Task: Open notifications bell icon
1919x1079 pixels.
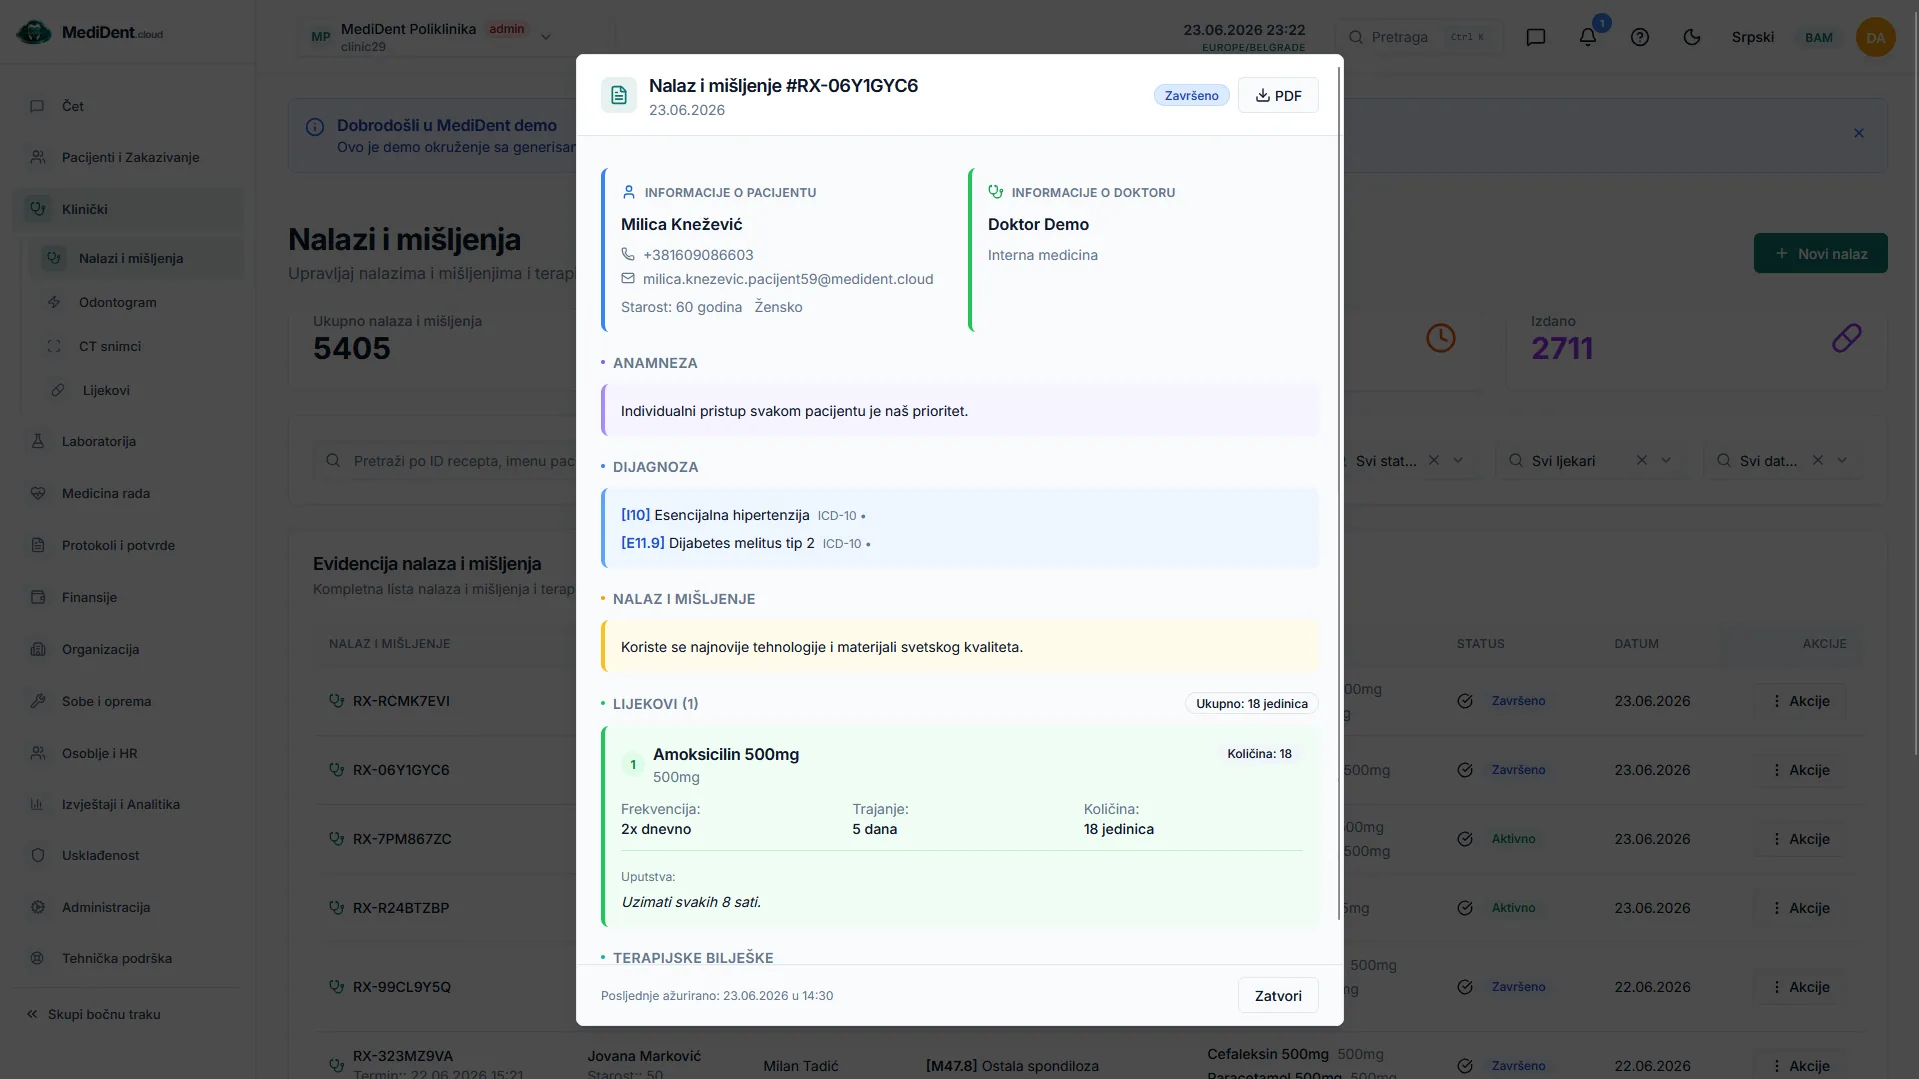Action: click(x=1588, y=37)
